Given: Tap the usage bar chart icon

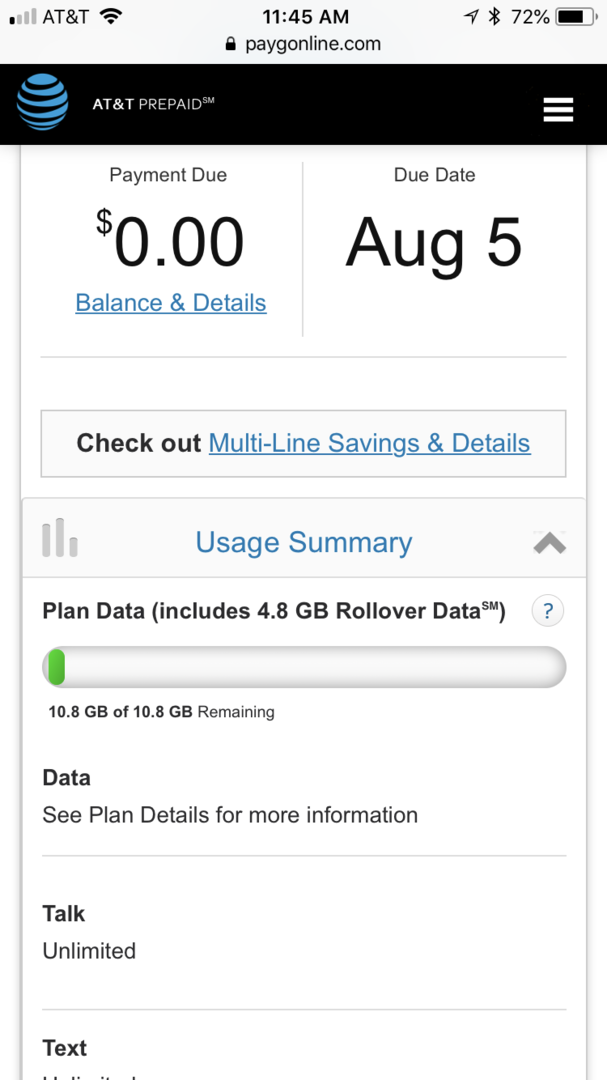Looking at the screenshot, I should point(60,539).
